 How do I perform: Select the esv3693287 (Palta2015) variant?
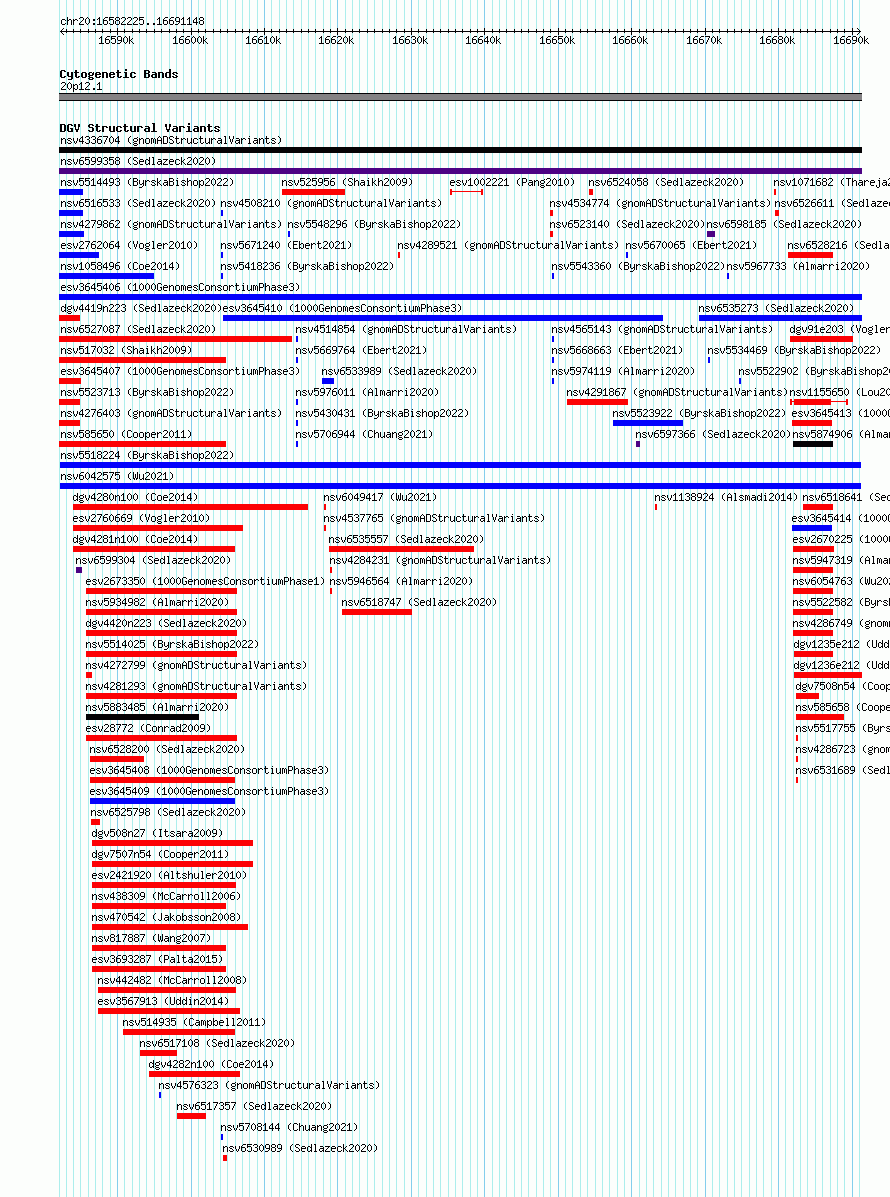click(x=157, y=960)
